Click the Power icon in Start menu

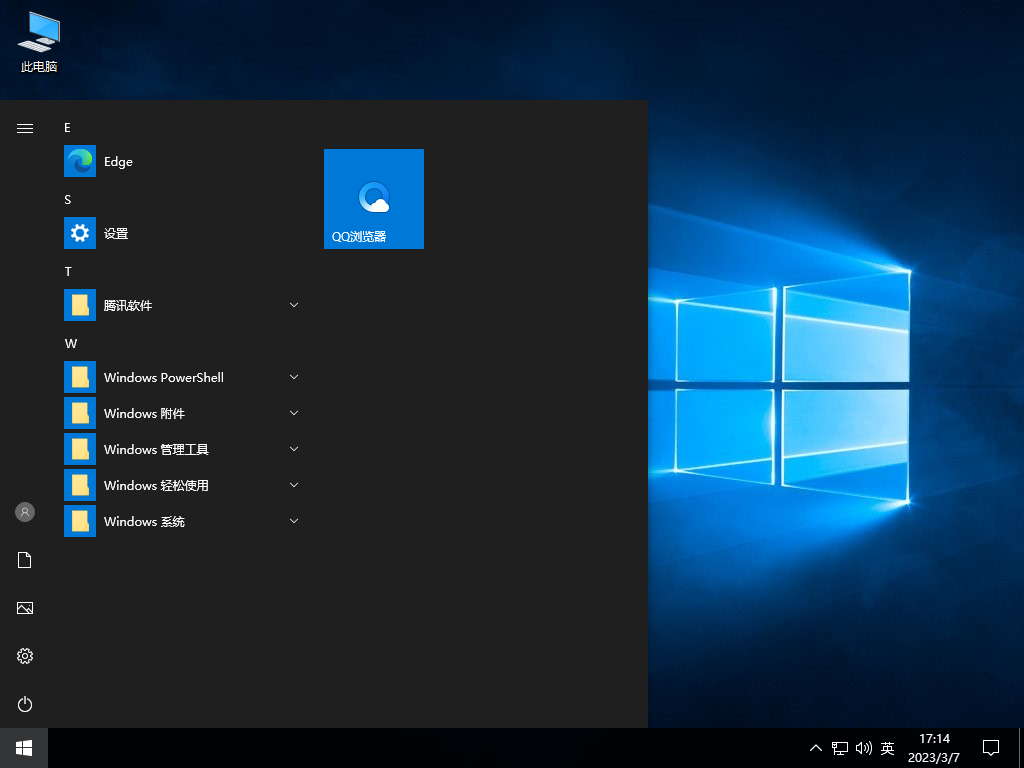(24, 704)
